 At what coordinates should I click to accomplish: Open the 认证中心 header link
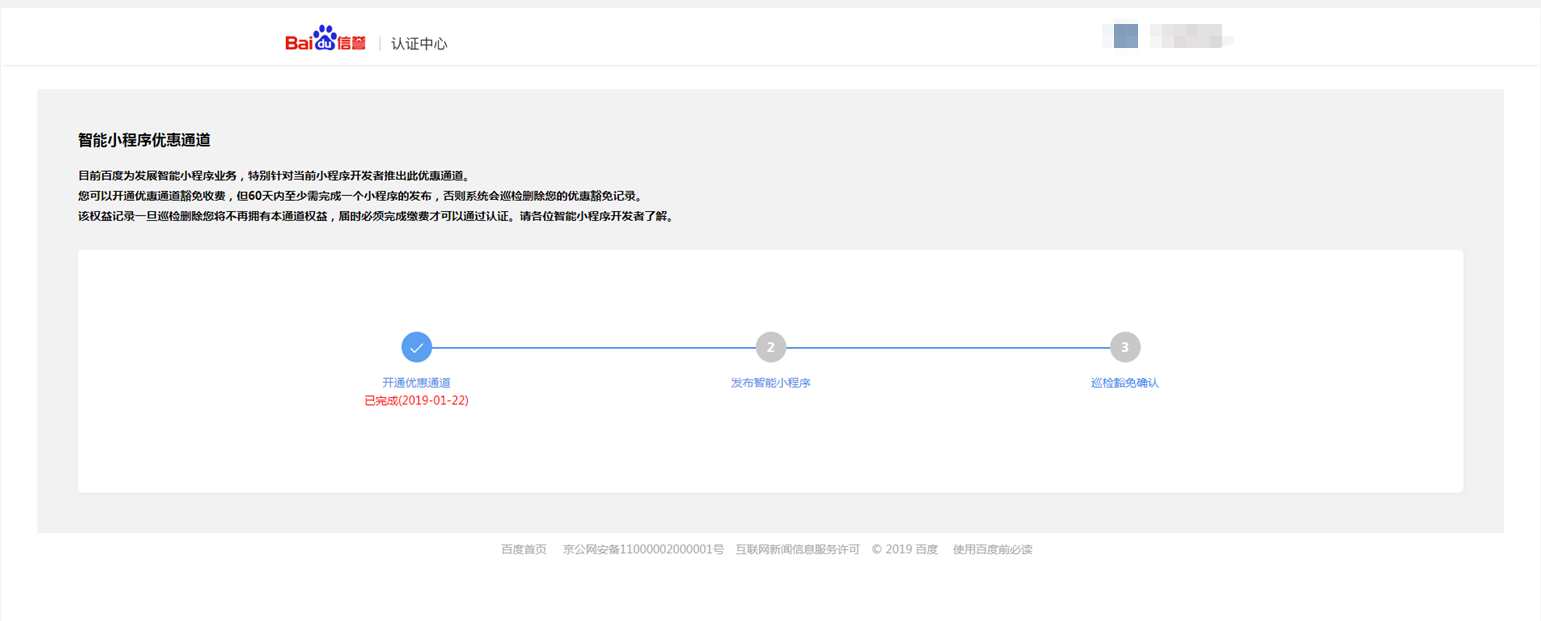click(419, 43)
